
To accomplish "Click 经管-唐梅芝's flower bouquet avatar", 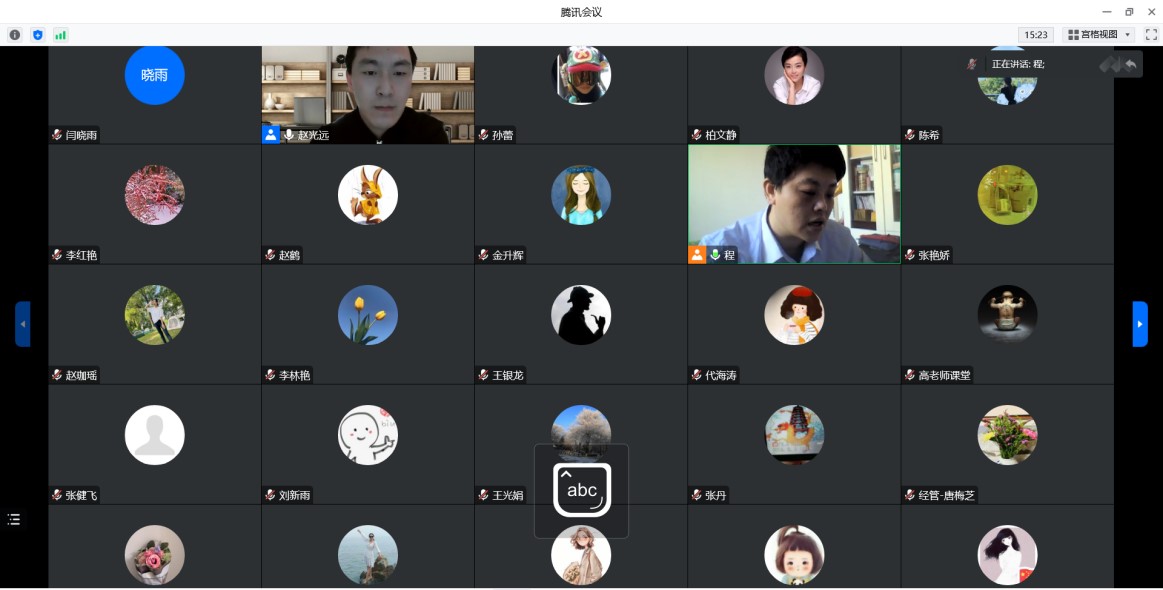I will (1007, 435).
